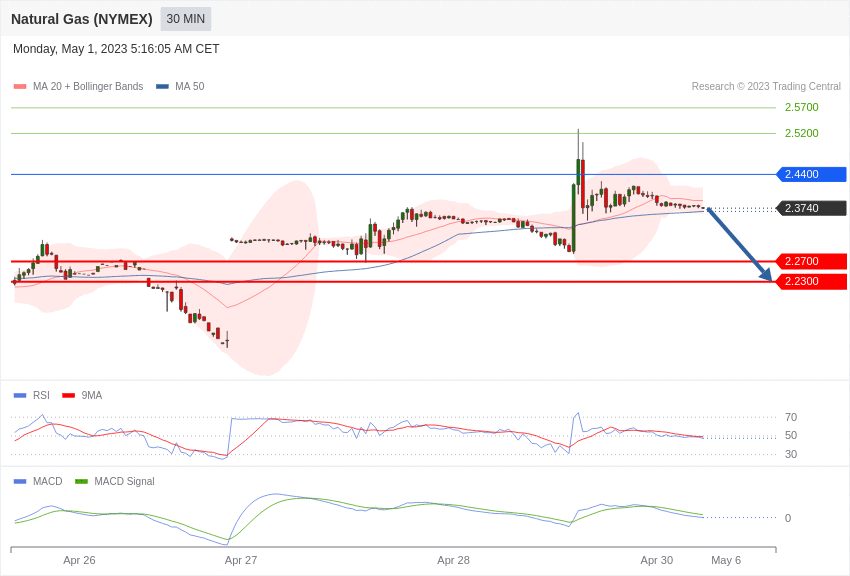Click the Apr 30 date axis label
Viewport: 850px width, 576px height.
coord(657,560)
